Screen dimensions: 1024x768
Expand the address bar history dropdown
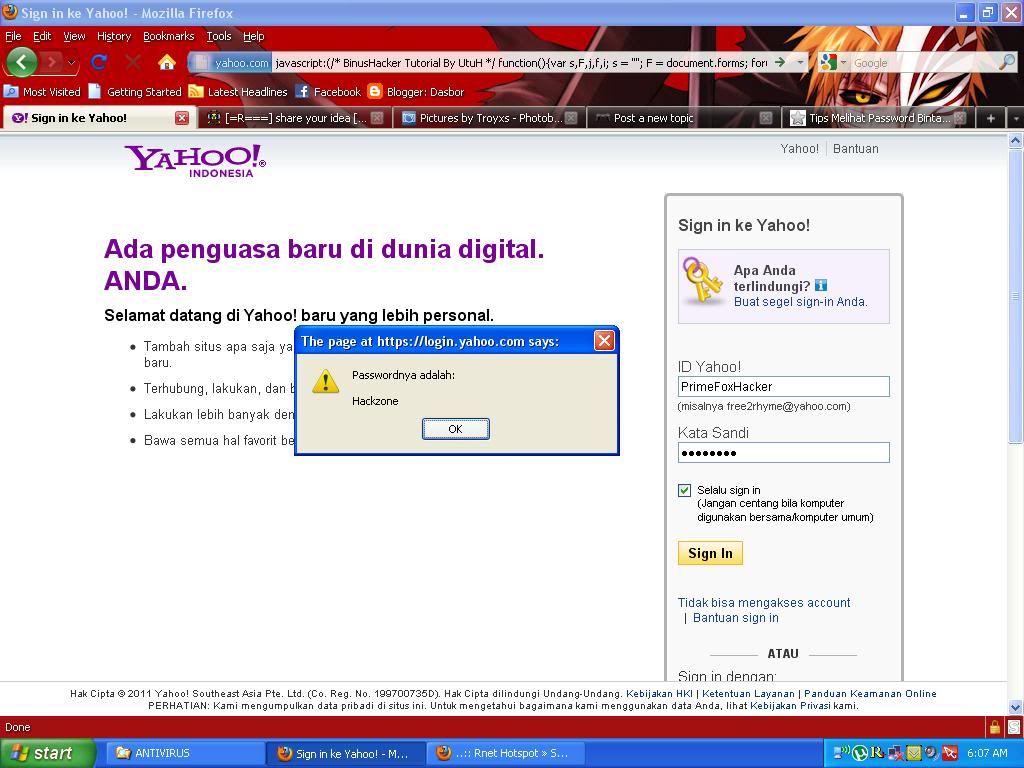coord(800,63)
